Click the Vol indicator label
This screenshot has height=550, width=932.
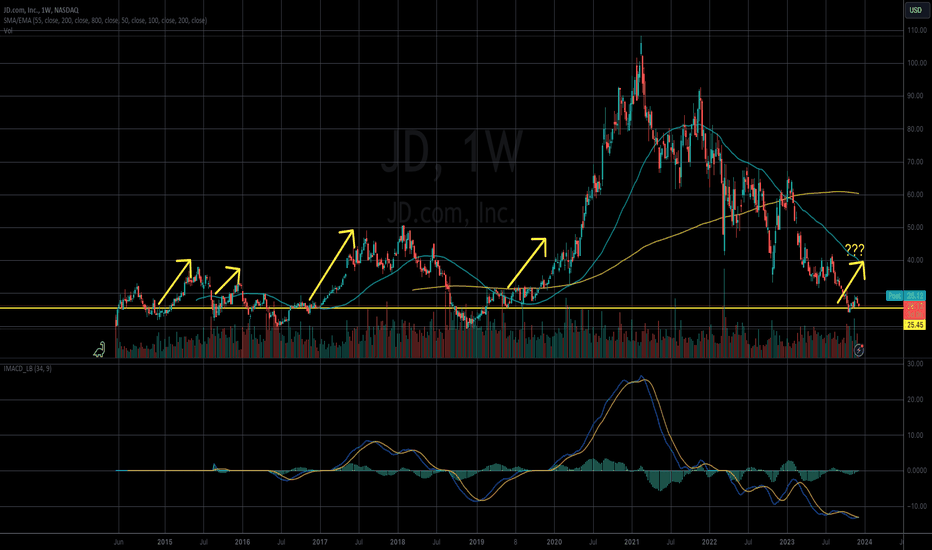pyautogui.click(x=8, y=30)
